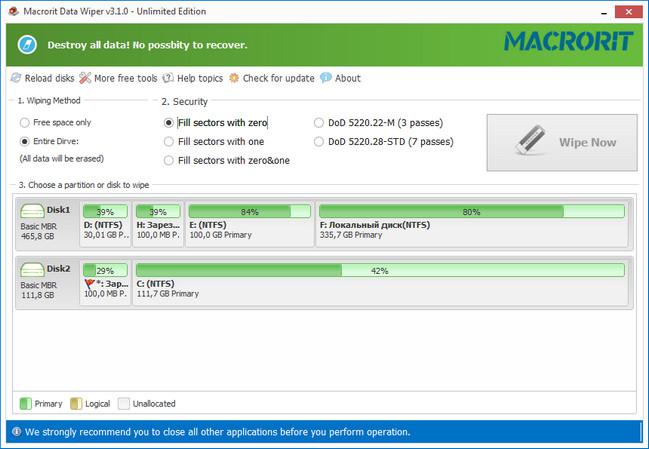The width and height of the screenshot is (649, 449).
Task: Select E: (NTFS) 84% usage bar
Action: tap(250, 211)
